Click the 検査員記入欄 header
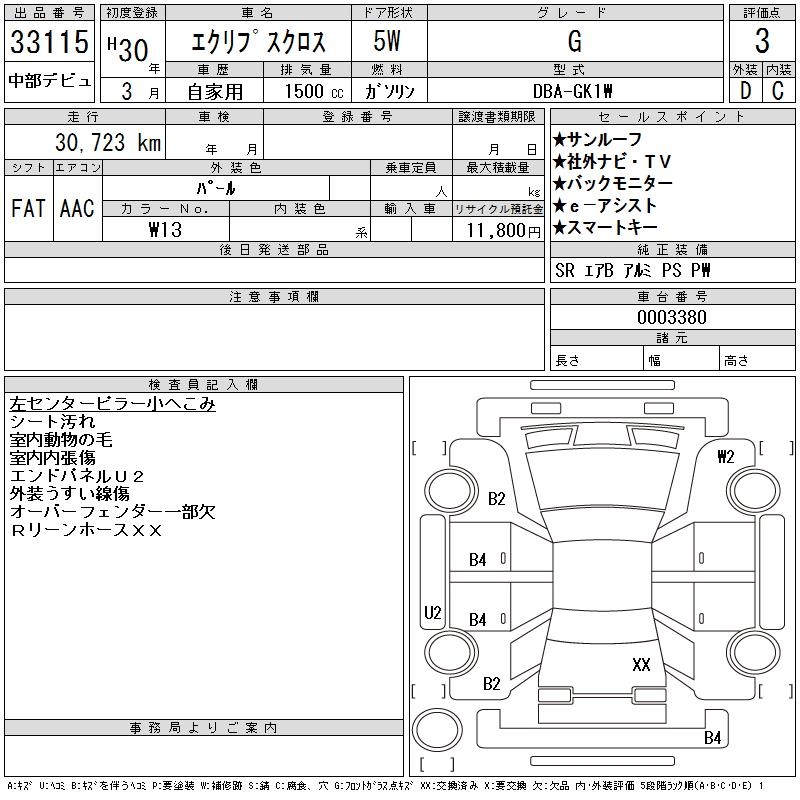This screenshot has width=800, height=800. (204, 384)
